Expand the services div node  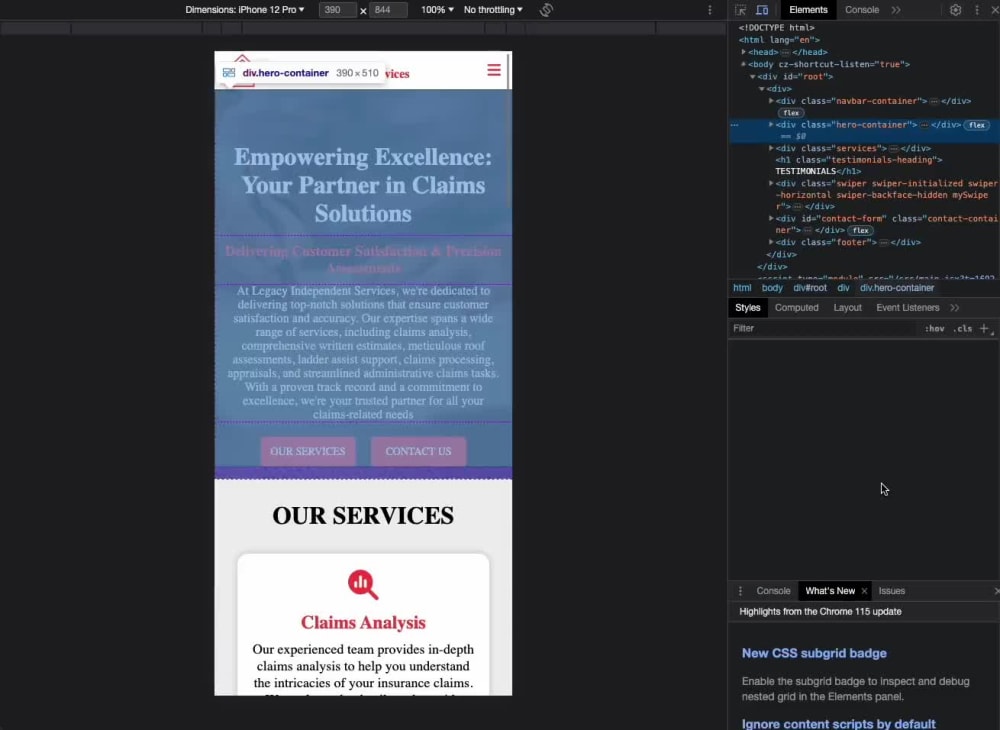pyautogui.click(x=771, y=148)
